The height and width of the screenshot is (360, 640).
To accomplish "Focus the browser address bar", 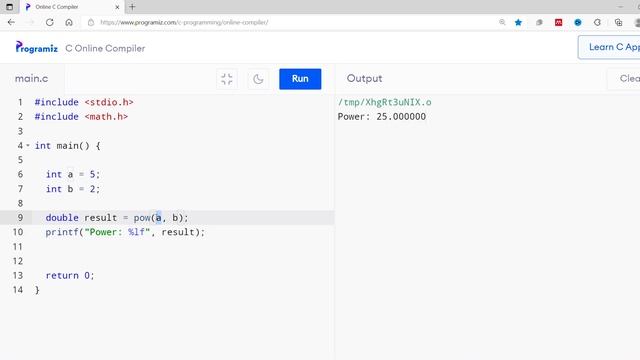I will point(286,22).
